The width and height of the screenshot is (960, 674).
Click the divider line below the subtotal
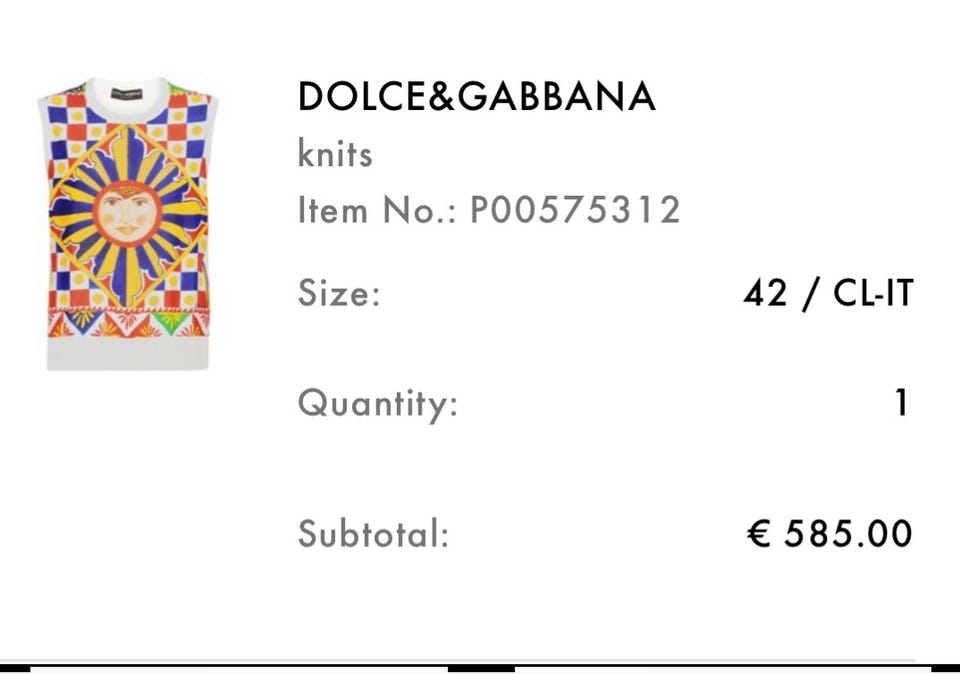[480, 664]
